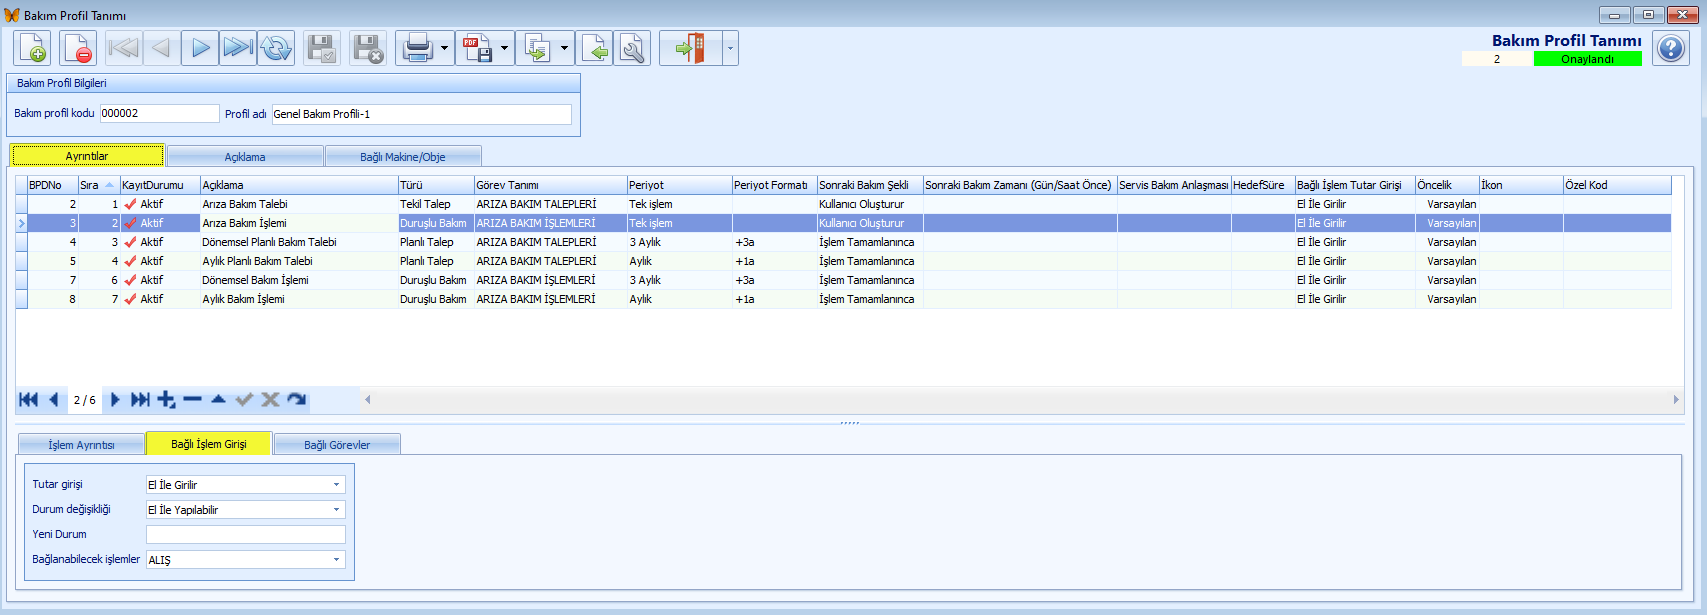Jump to the last record in toolbar
This screenshot has height=615, width=1707.
pyautogui.click(x=238, y=48)
